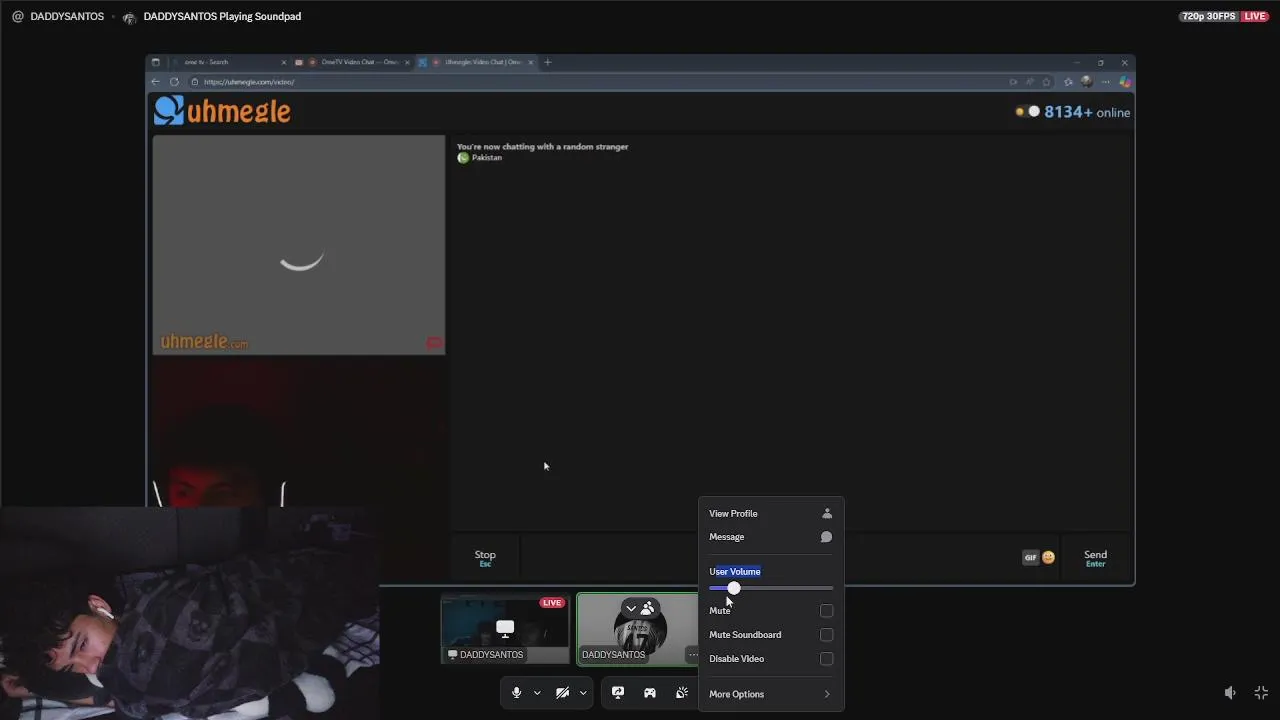Image resolution: width=1280 pixels, height=720 pixels.
Task: Expand the members chevron on avatar tile
Action: pyautogui.click(x=630, y=608)
